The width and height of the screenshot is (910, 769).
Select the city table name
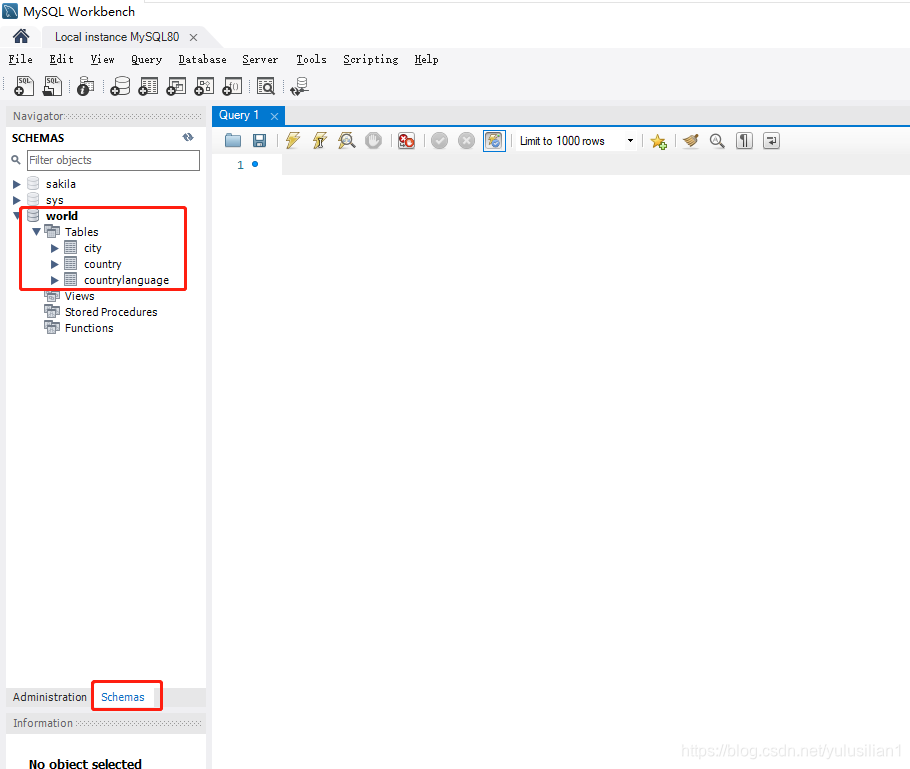[93, 248]
